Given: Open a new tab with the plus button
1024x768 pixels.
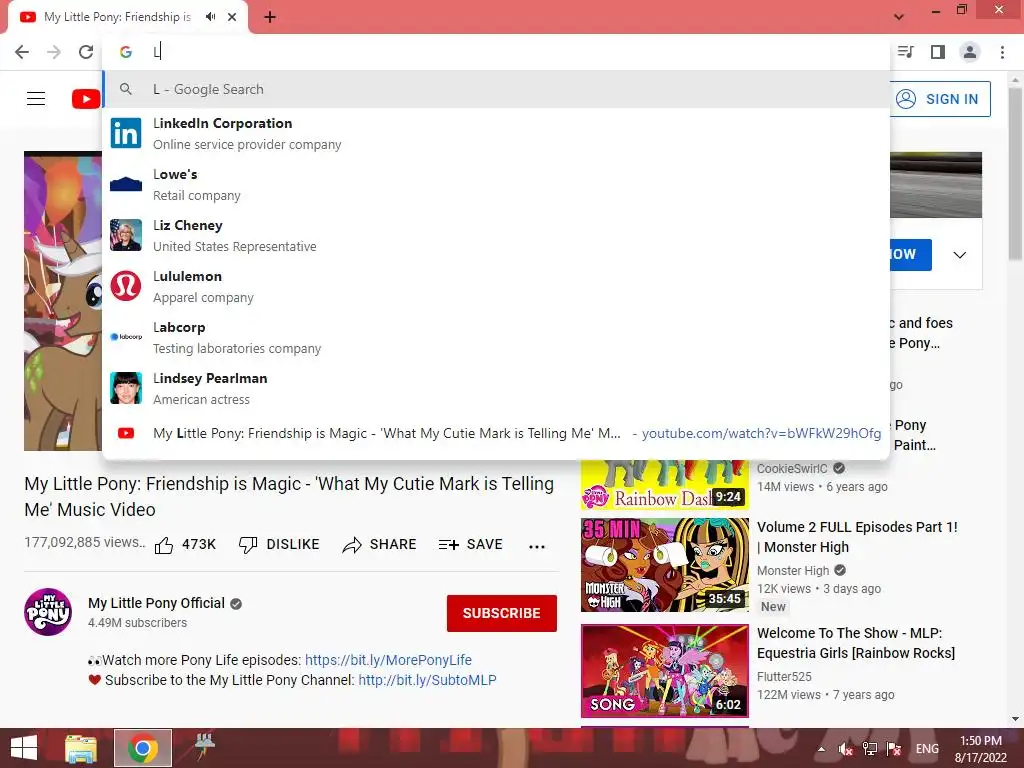Looking at the screenshot, I should pos(270,17).
